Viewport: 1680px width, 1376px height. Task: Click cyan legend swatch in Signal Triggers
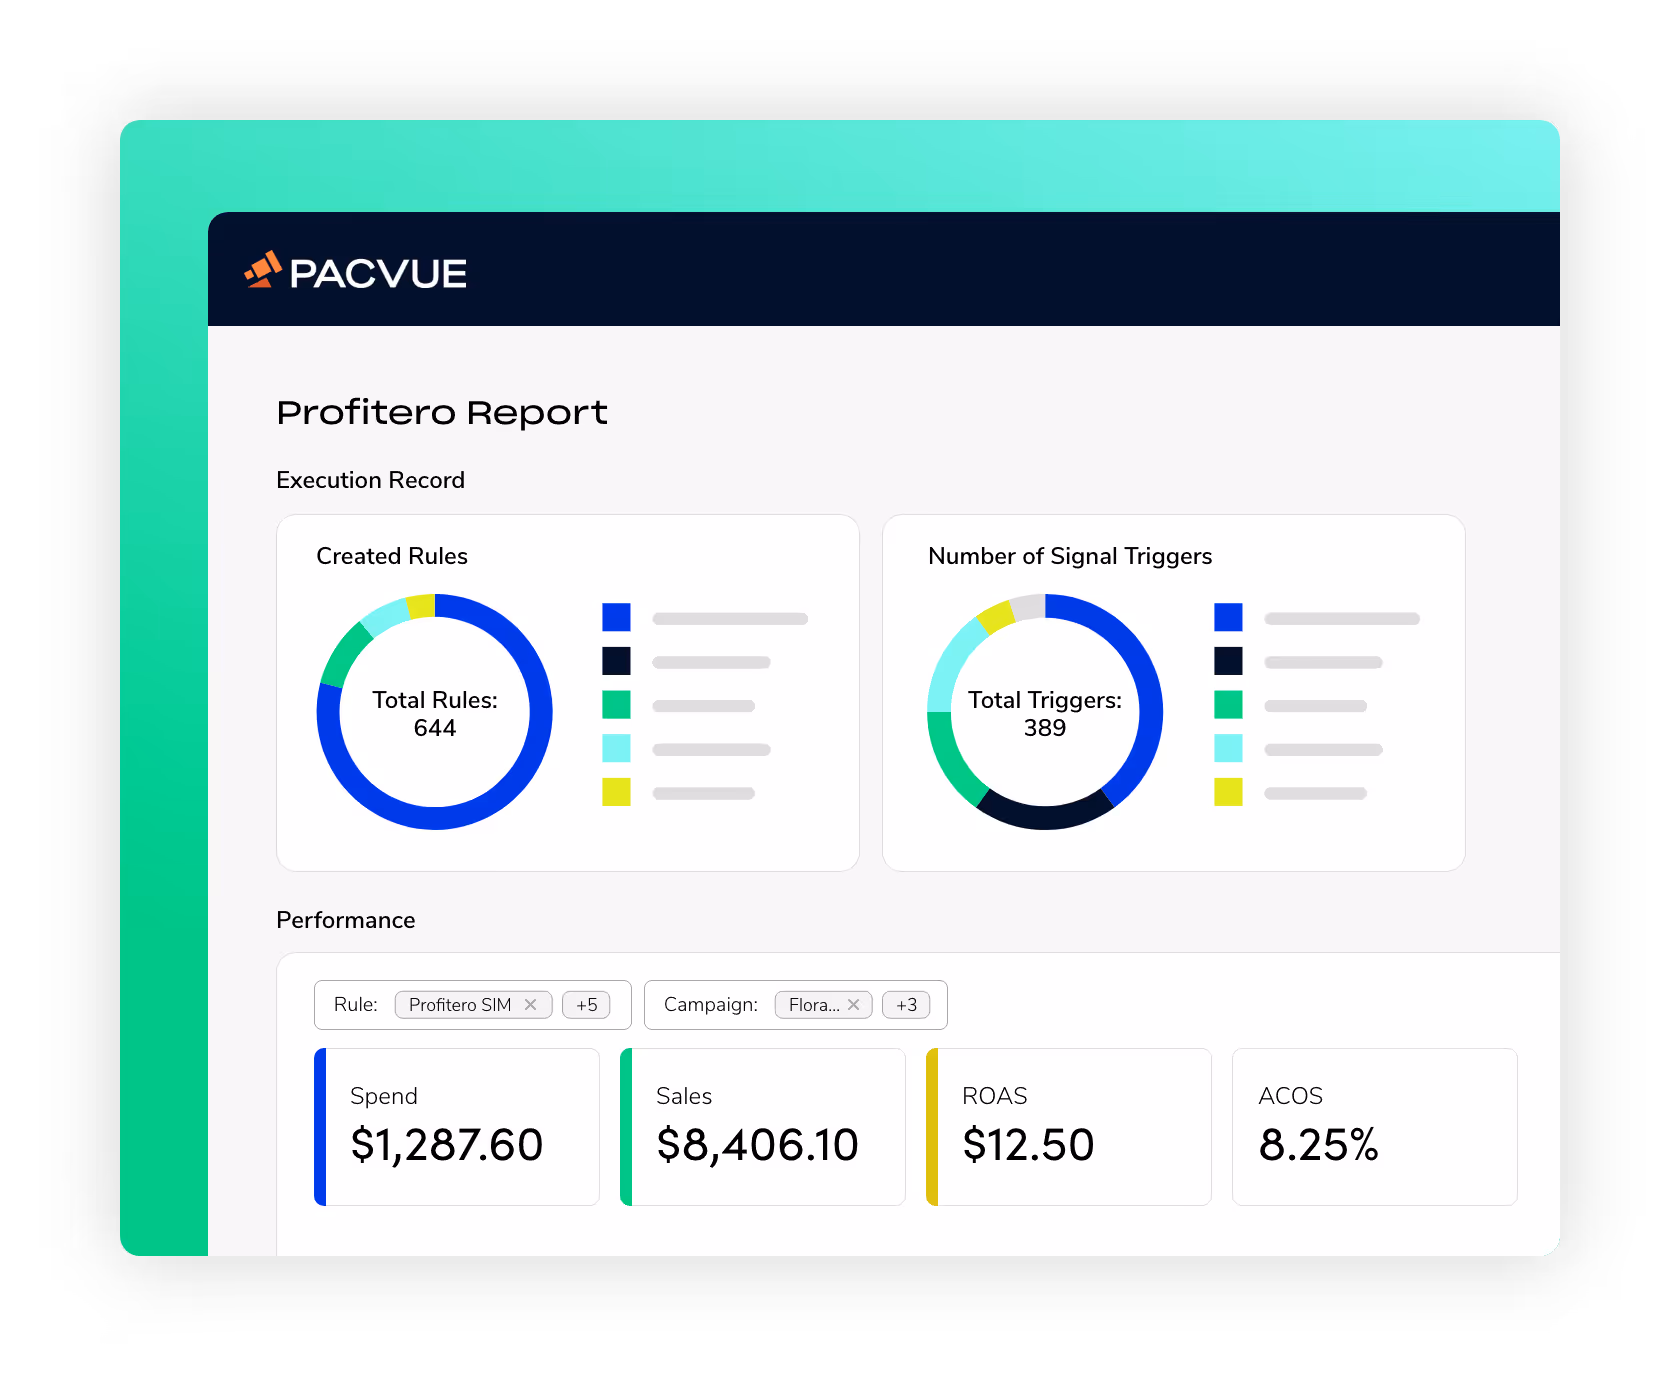point(1228,748)
